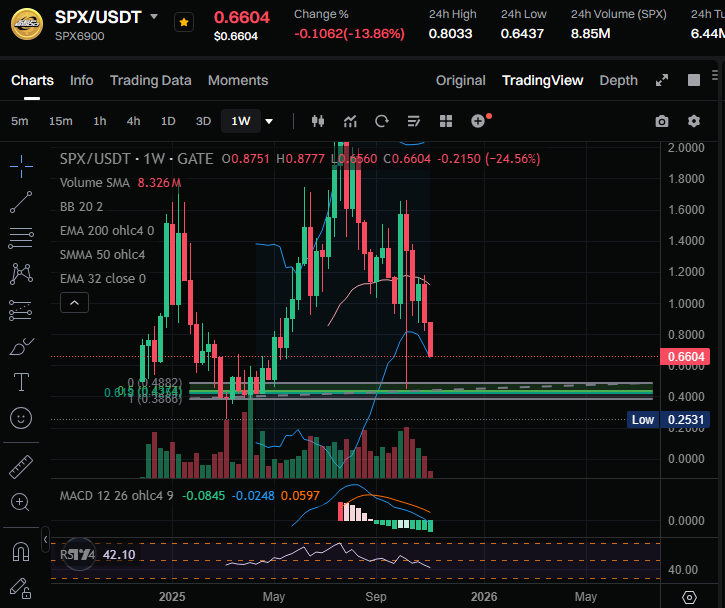The height and width of the screenshot is (608, 725).
Task: Click the Change % value -13.86%
Action: pyautogui.click(x=349, y=34)
